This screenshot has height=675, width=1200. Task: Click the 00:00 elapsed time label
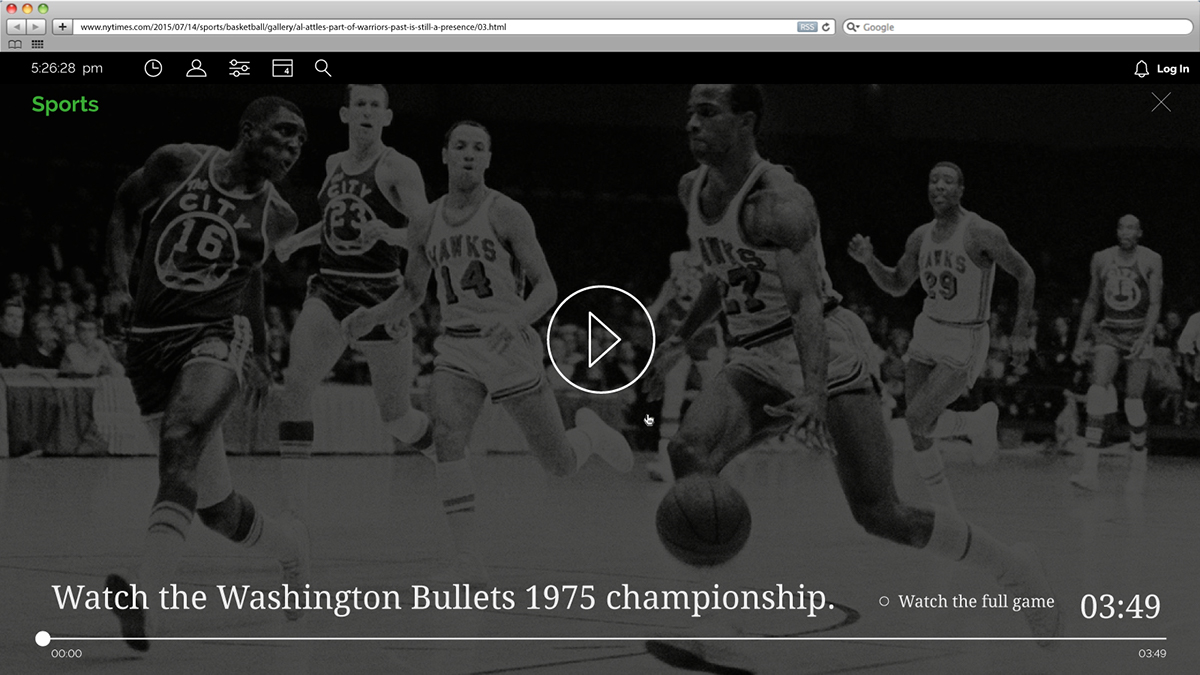coord(66,654)
